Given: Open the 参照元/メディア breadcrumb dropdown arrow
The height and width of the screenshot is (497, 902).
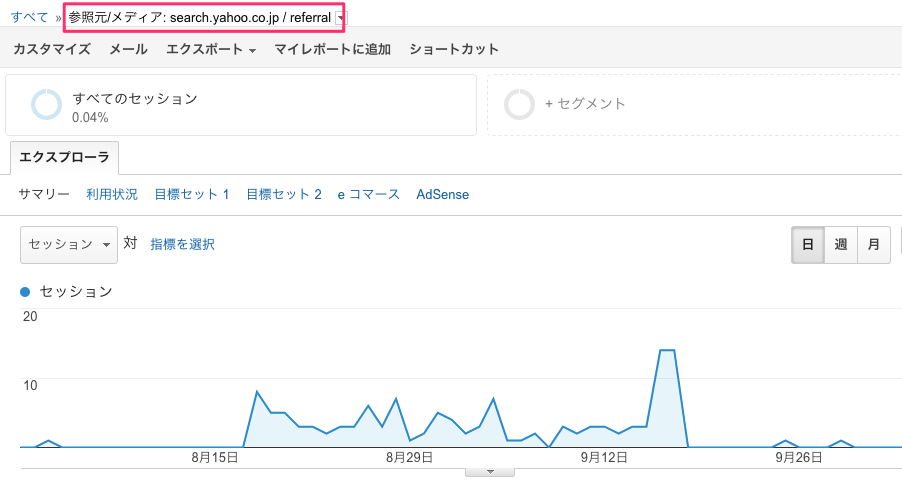Looking at the screenshot, I should tap(340, 18).
